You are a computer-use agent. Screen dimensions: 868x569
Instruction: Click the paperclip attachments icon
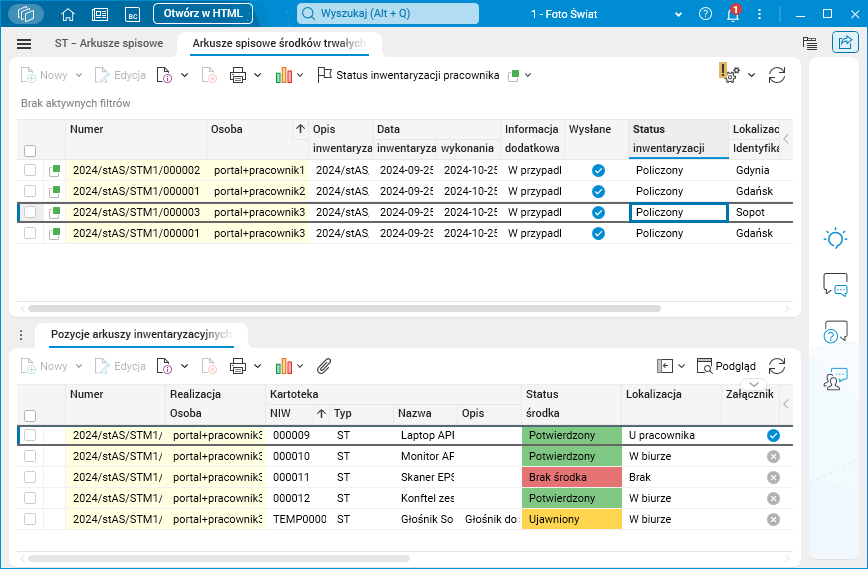324,366
